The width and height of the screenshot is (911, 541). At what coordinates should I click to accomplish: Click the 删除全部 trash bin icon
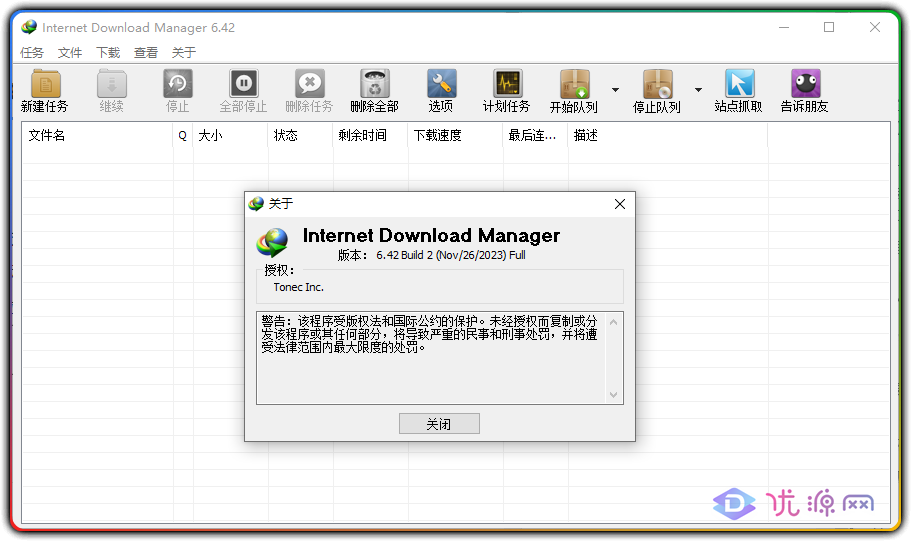point(375,84)
